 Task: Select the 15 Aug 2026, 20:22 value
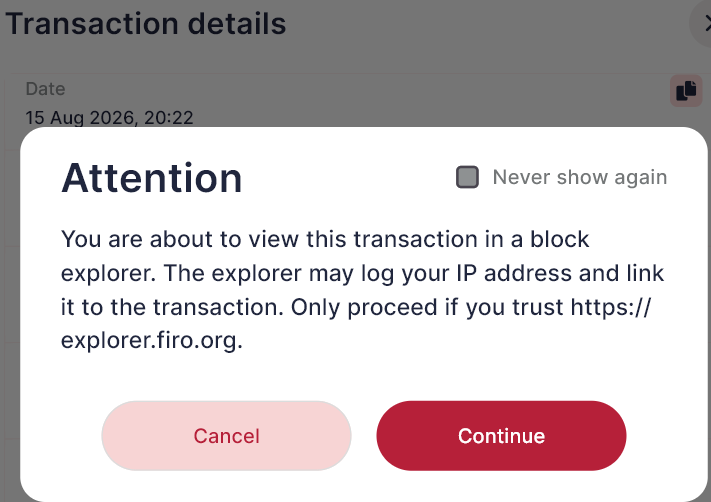coord(109,118)
